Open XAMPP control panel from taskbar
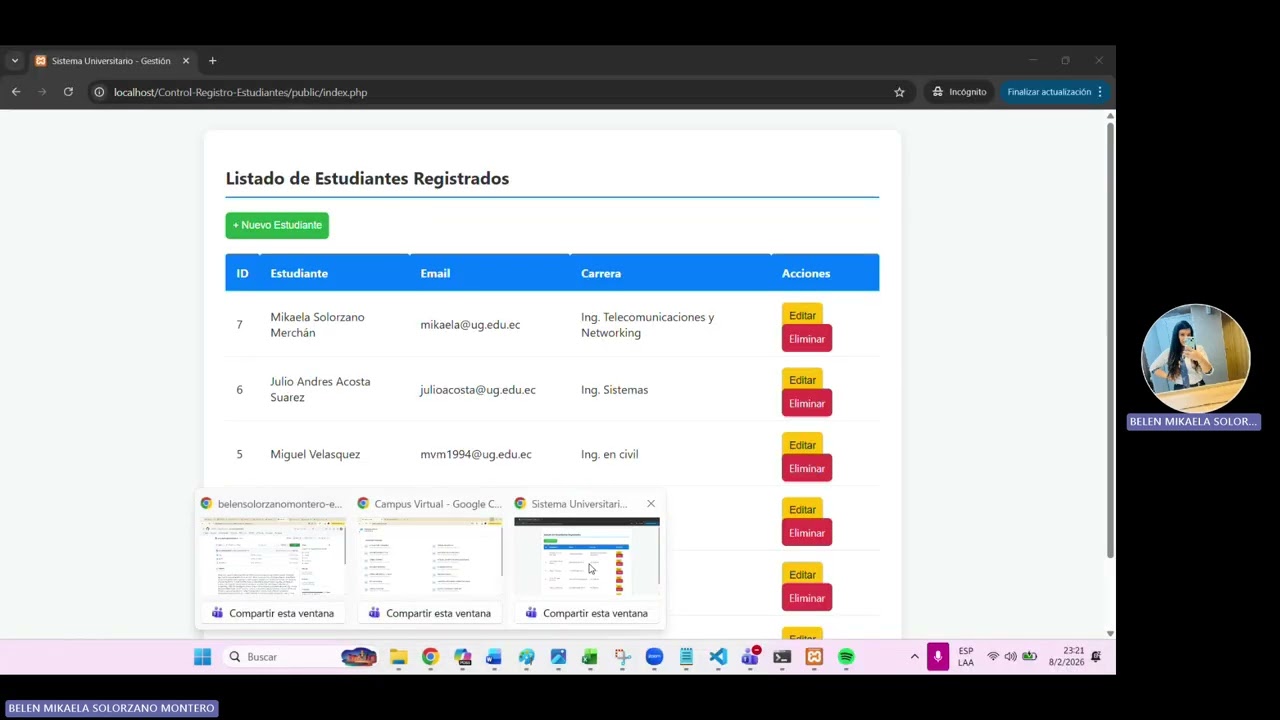1280x720 pixels. [x=814, y=657]
